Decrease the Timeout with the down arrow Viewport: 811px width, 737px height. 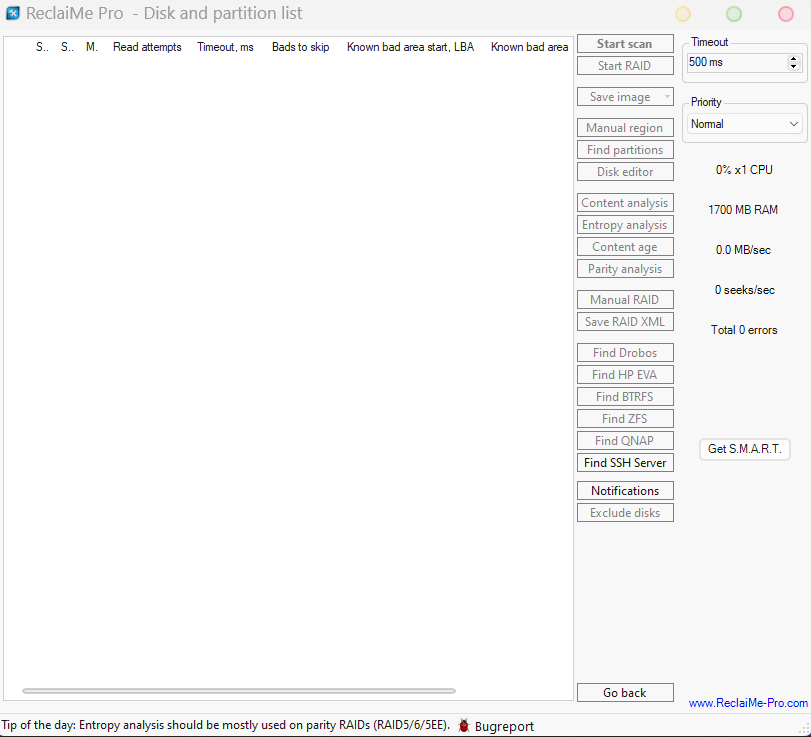793,66
